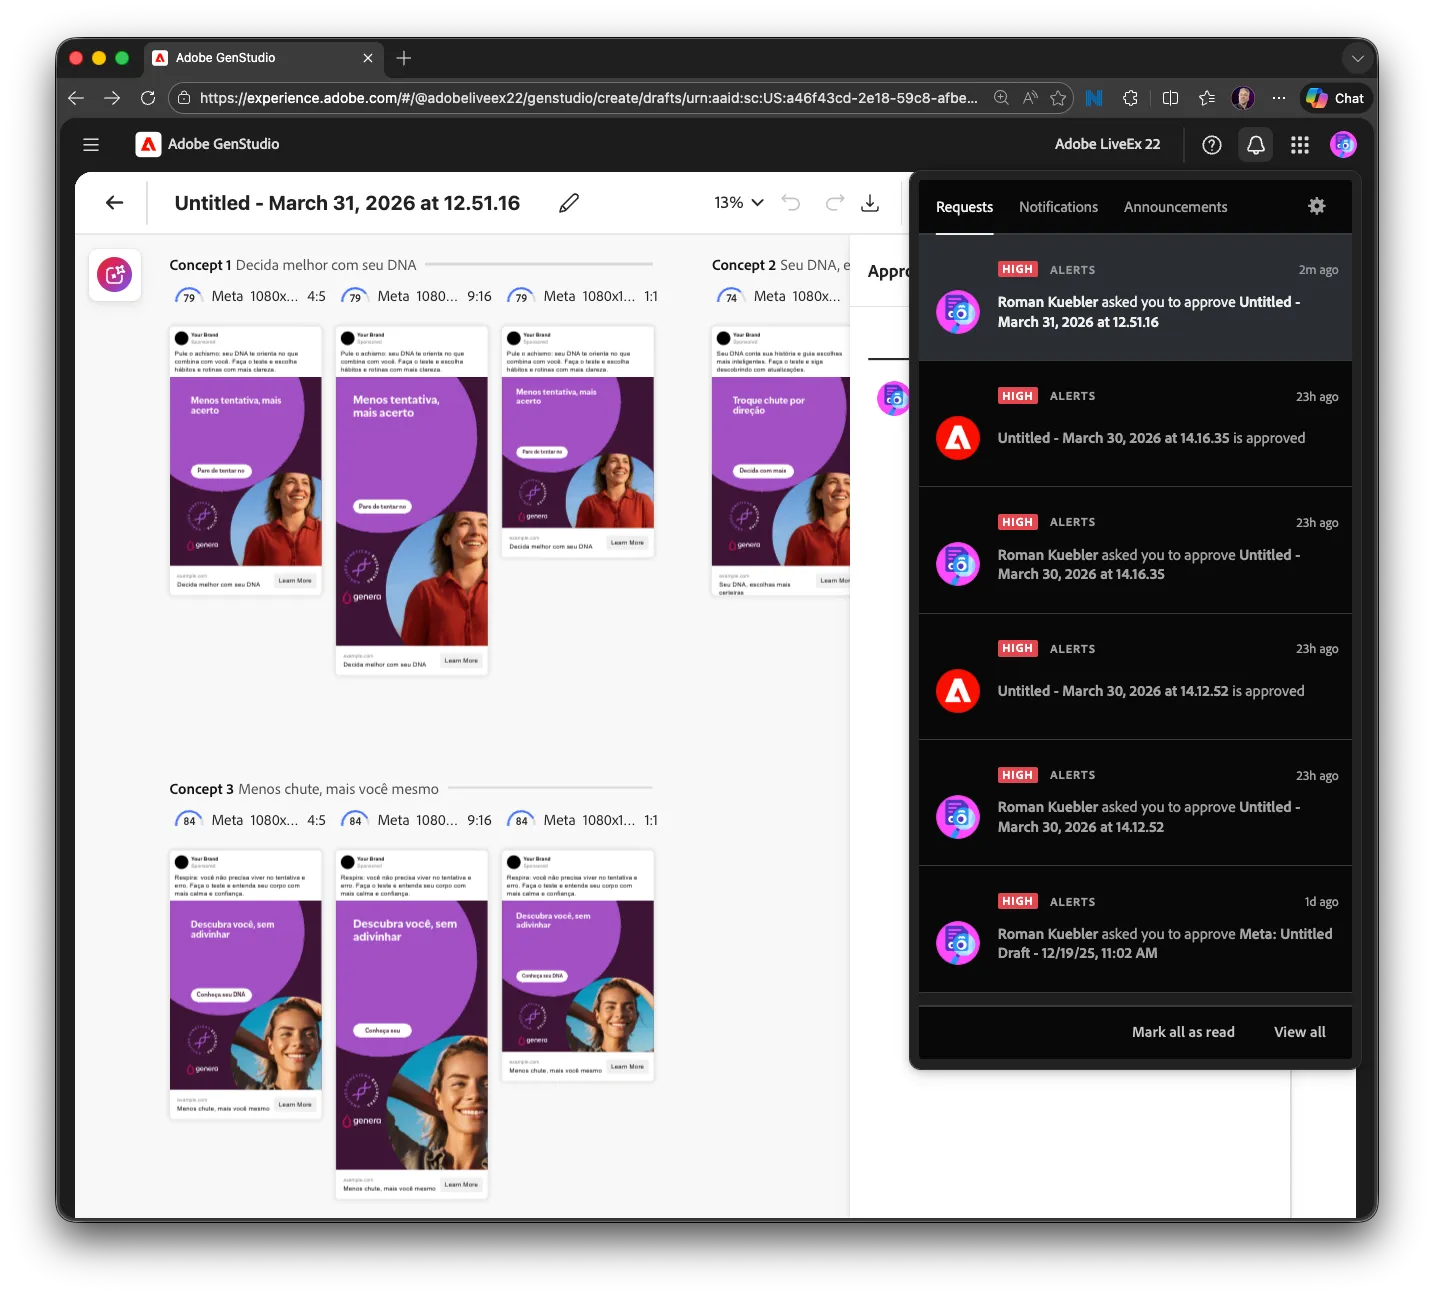Select Concept 1 9:16 Meta ad thumbnail
The image size is (1434, 1296).
(411, 501)
